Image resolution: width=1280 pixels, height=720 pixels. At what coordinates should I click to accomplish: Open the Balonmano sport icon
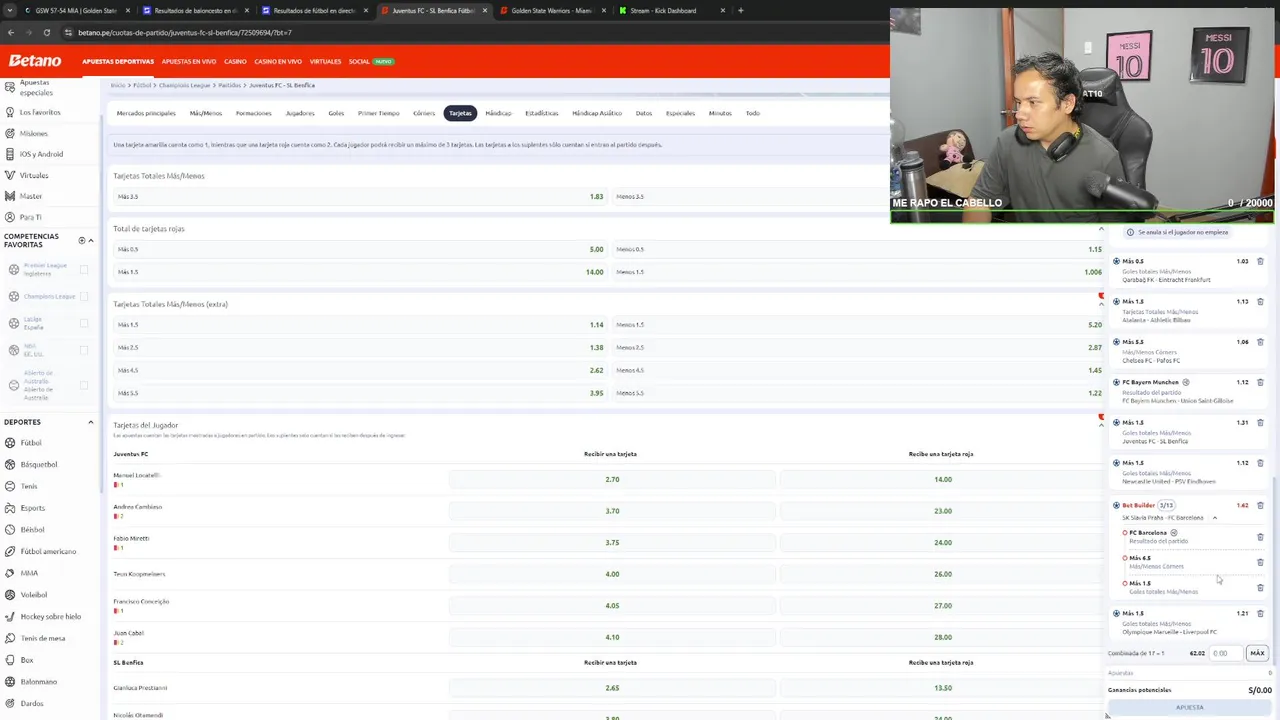pos(10,682)
